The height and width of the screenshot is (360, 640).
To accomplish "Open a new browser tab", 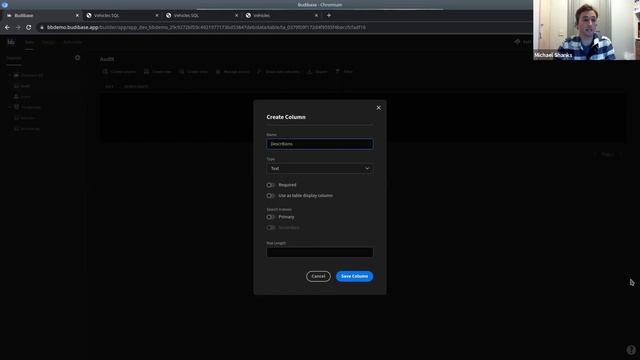I will (x=329, y=16).
